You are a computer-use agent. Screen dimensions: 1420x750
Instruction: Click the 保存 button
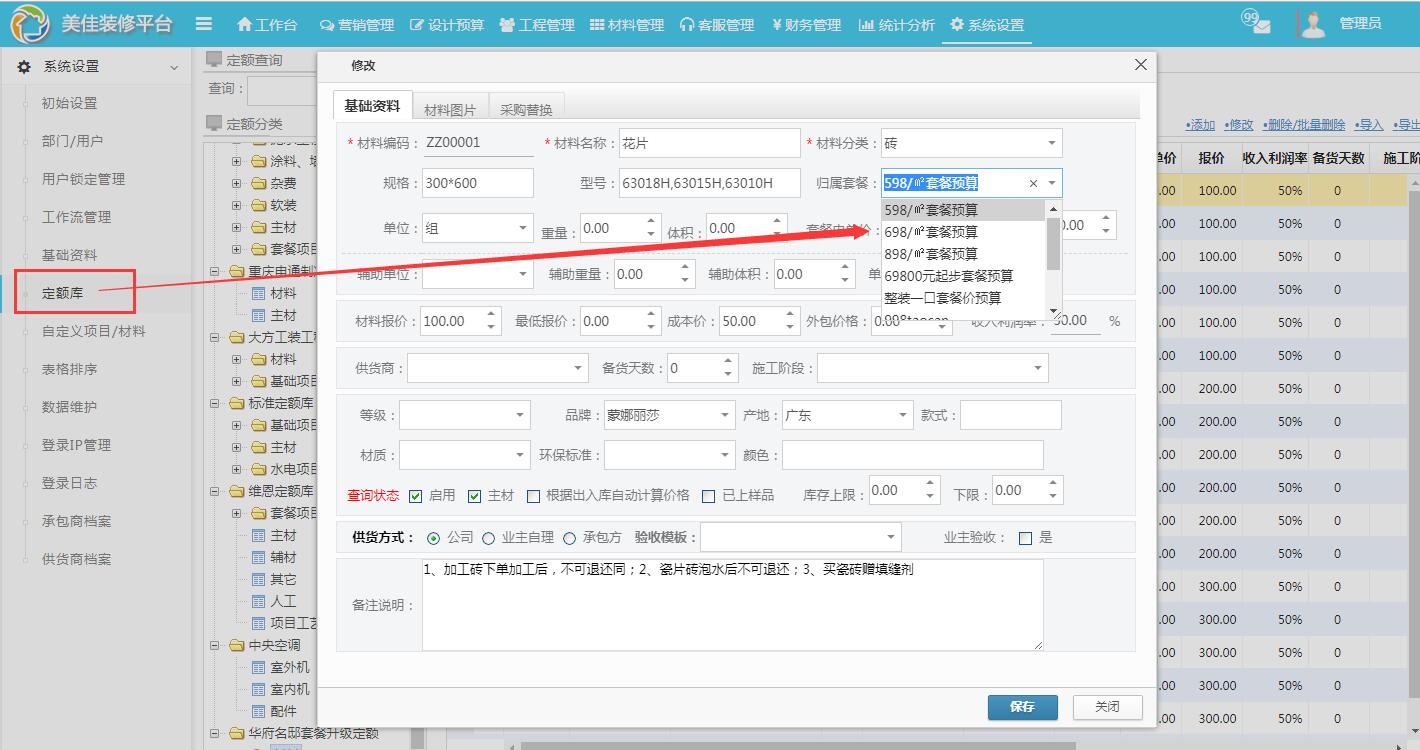tap(1022, 707)
